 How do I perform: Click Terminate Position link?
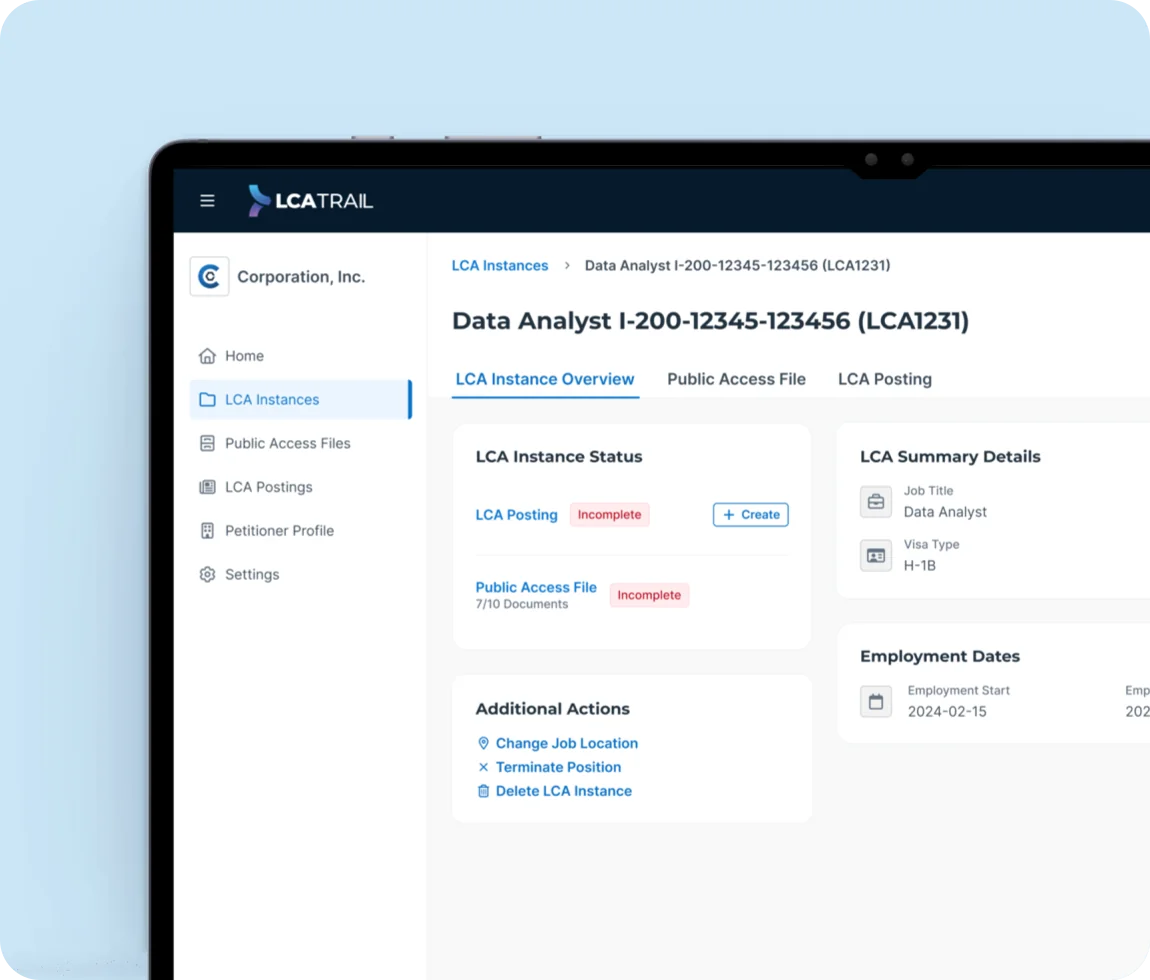click(x=558, y=767)
